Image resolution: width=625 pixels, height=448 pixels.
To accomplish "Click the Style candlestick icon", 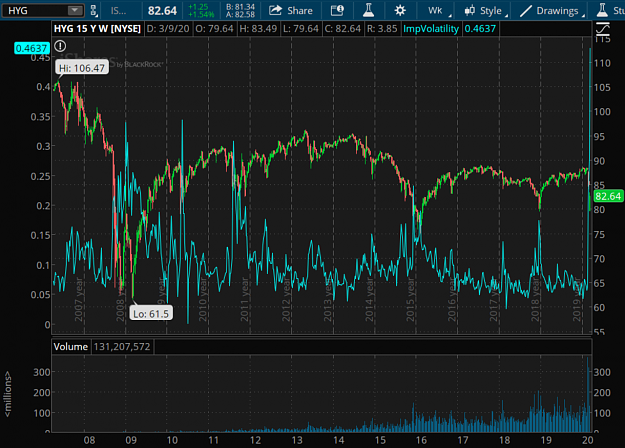I will 470,11.
